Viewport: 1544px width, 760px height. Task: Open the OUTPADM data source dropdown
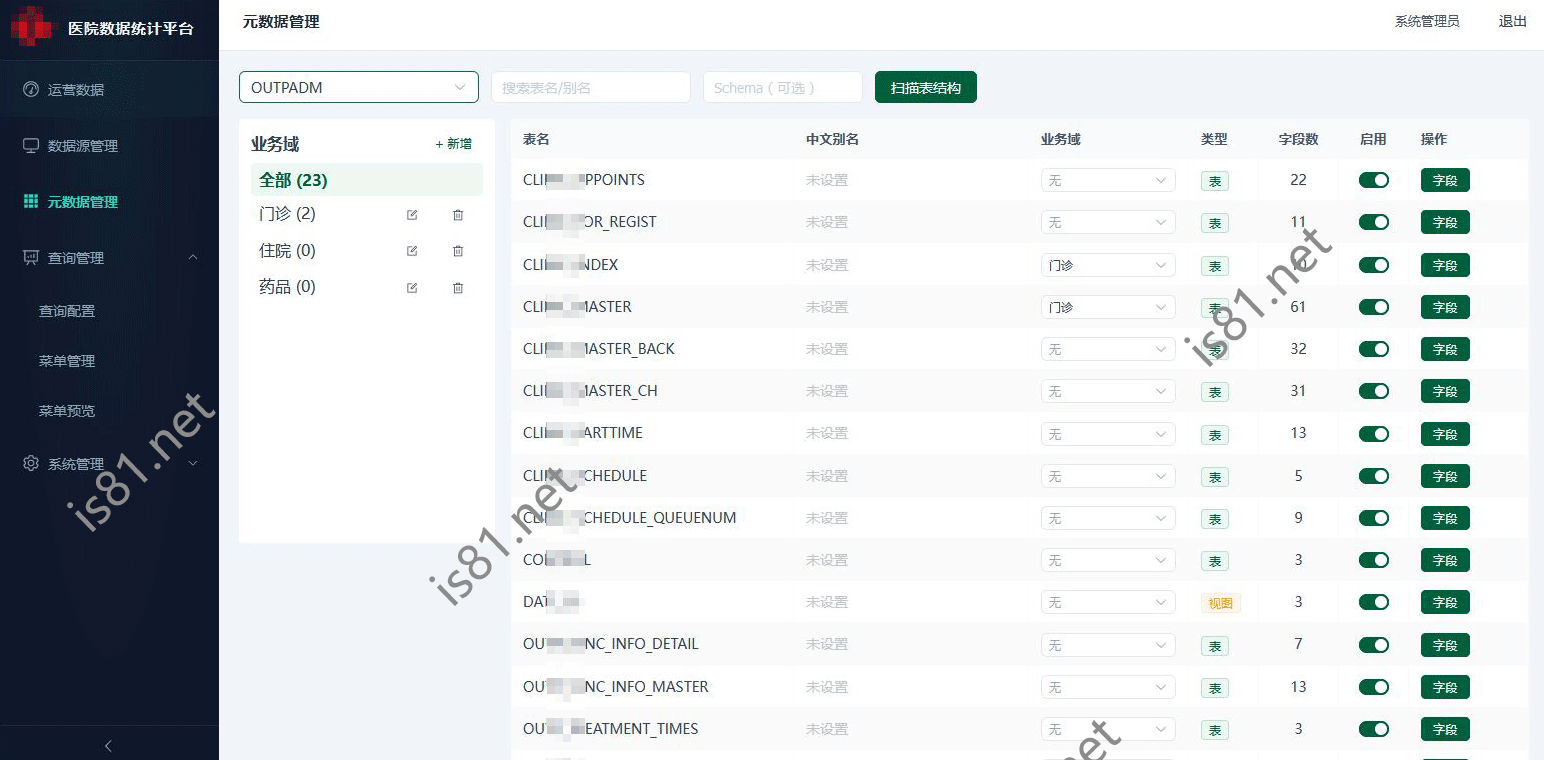(358, 87)
